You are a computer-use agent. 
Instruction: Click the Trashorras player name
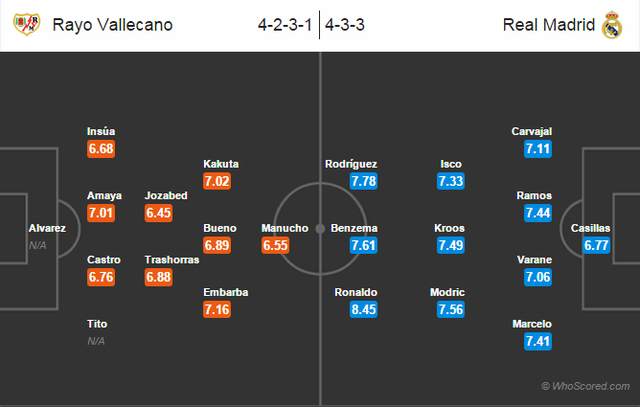[x=172, y=260]
